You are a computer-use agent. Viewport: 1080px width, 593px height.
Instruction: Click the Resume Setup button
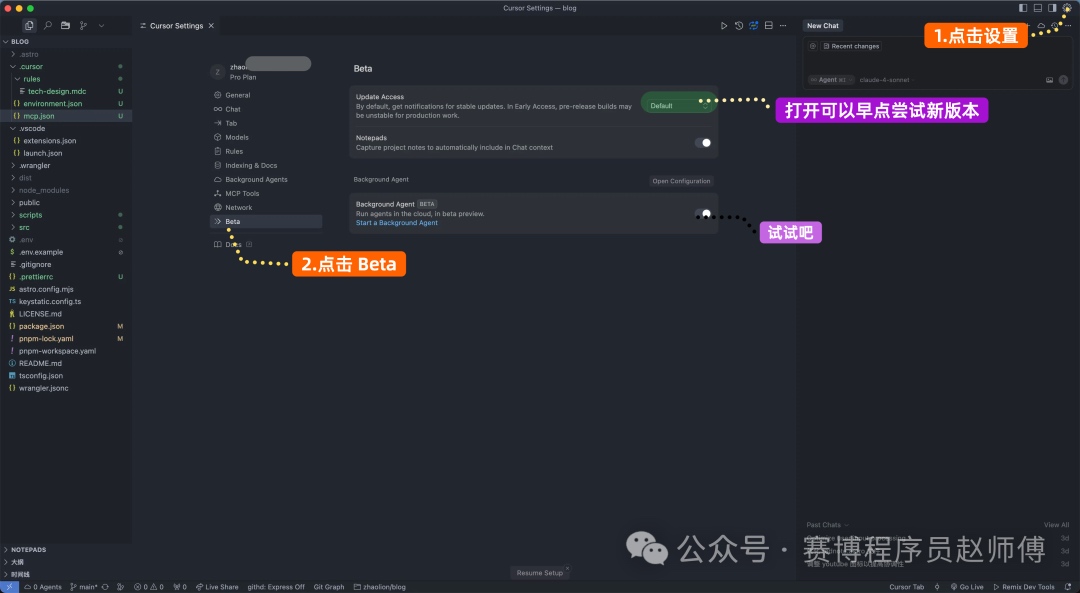(x=540, y=573)
